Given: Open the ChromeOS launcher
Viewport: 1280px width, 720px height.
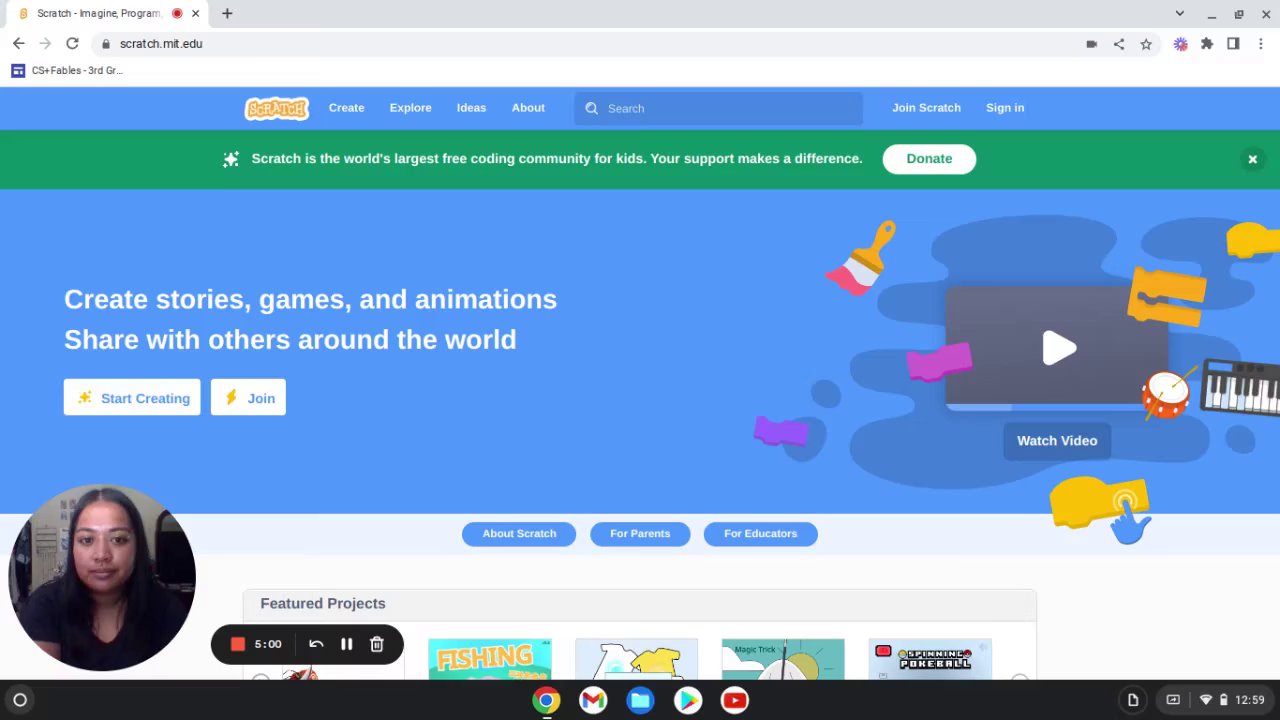Looking at the screenshot, I should [x=19, y=700].
